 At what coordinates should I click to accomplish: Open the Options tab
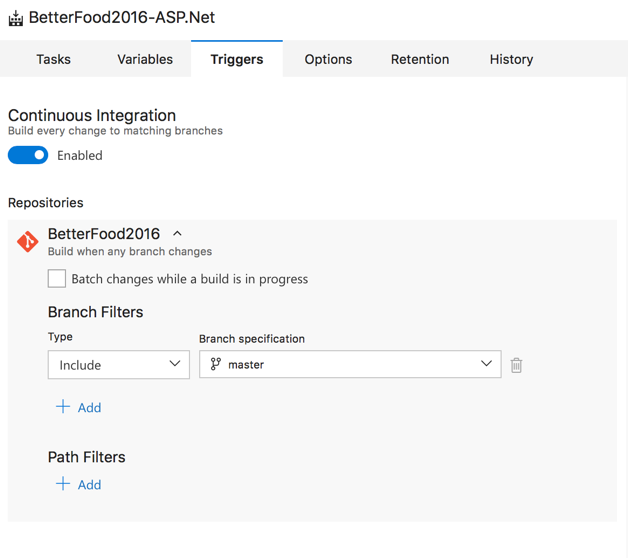328,59
